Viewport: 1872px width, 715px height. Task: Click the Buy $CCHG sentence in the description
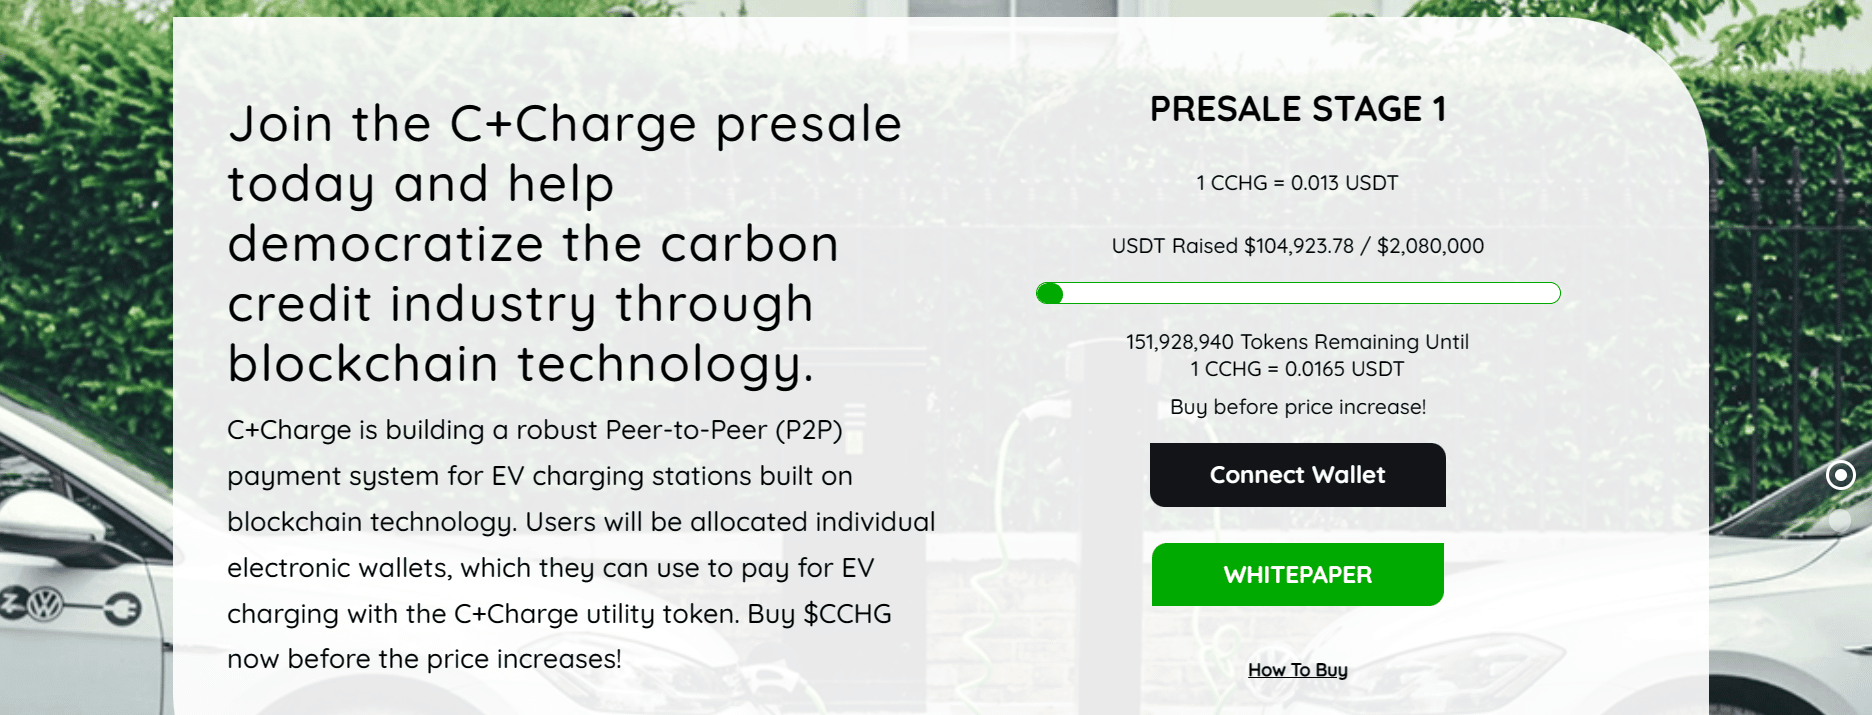click(559, 636)
